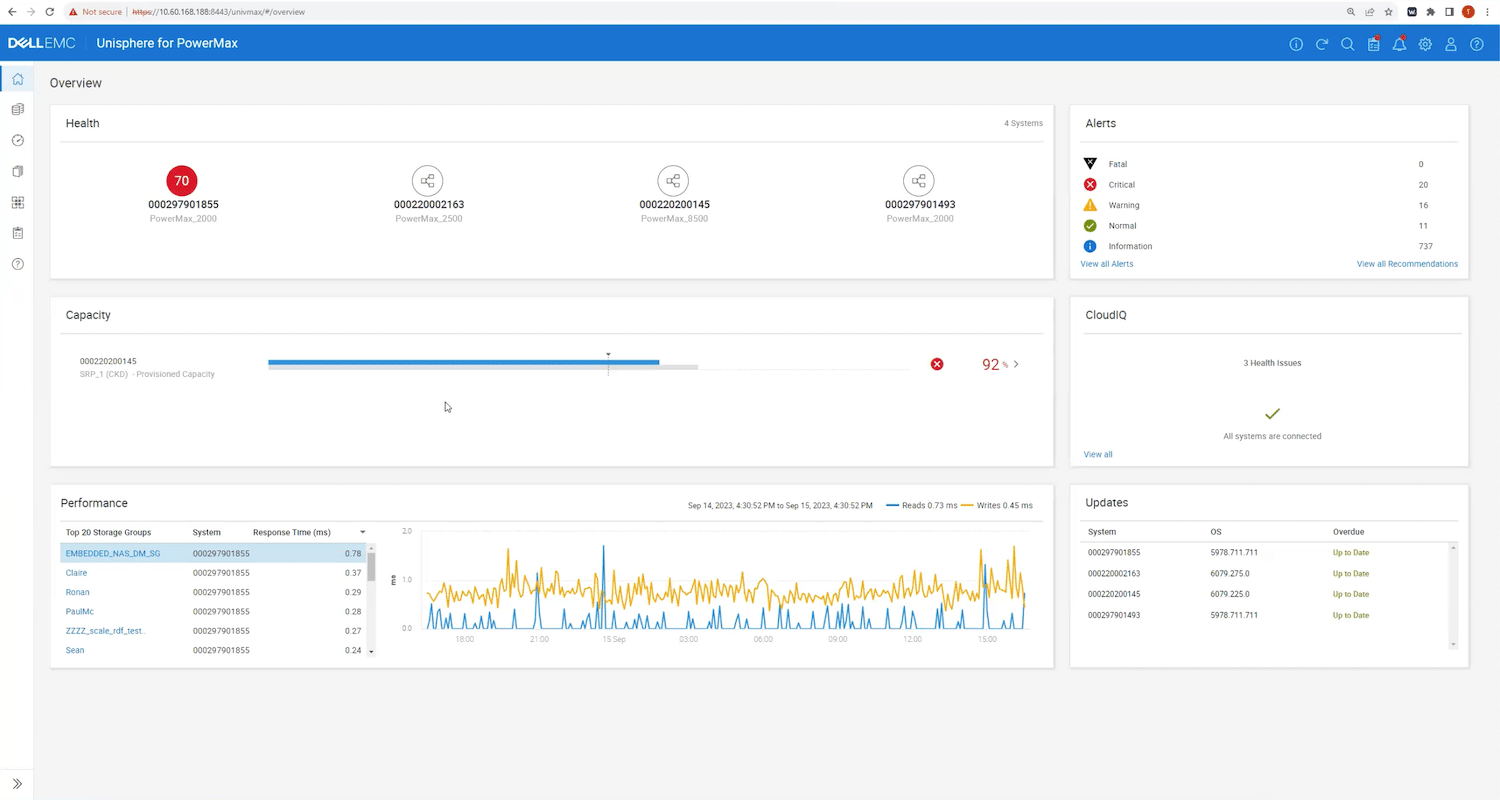Click the Warning alert triangle icon

pos(1090,205)
